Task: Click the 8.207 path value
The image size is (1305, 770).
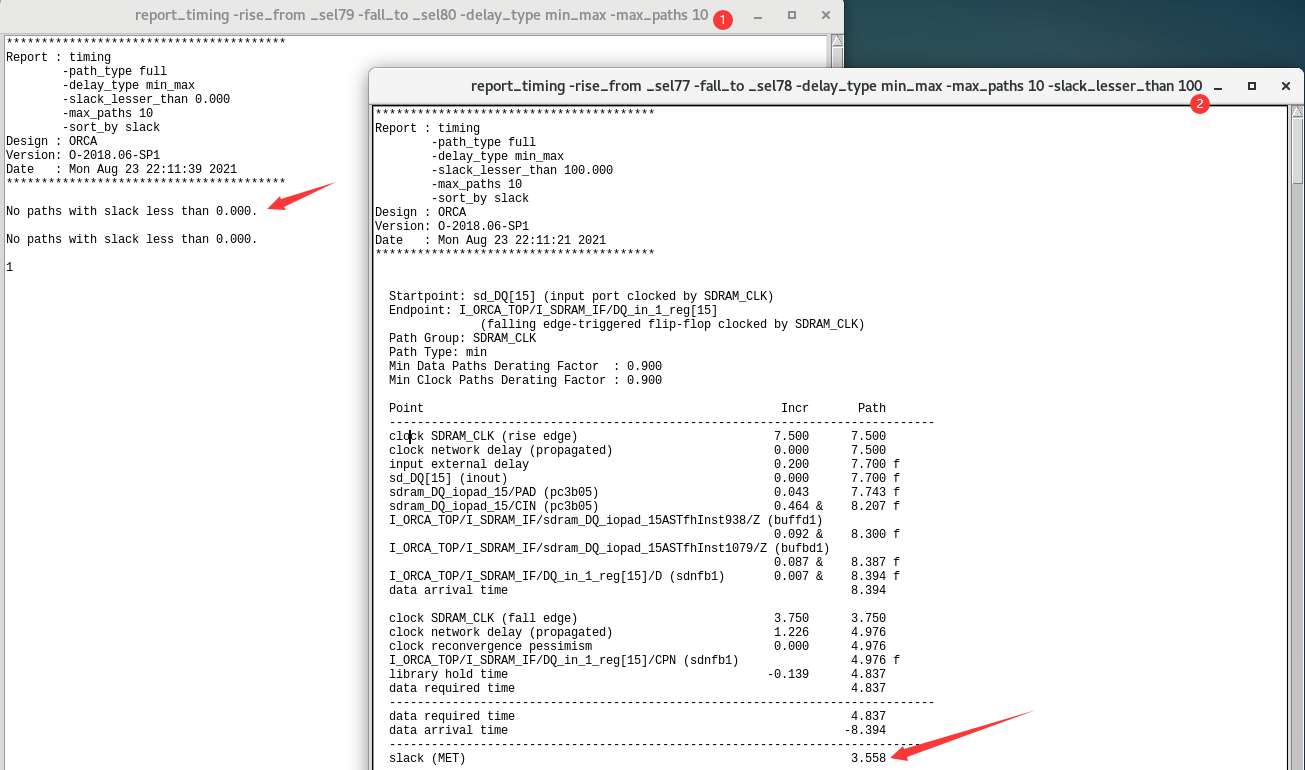Action: [x=868, y=506]
